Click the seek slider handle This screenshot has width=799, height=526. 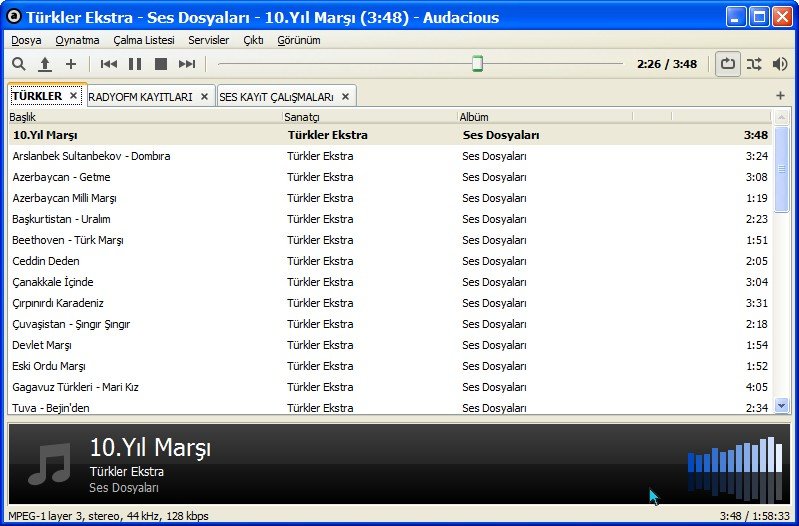pos(477,64)
